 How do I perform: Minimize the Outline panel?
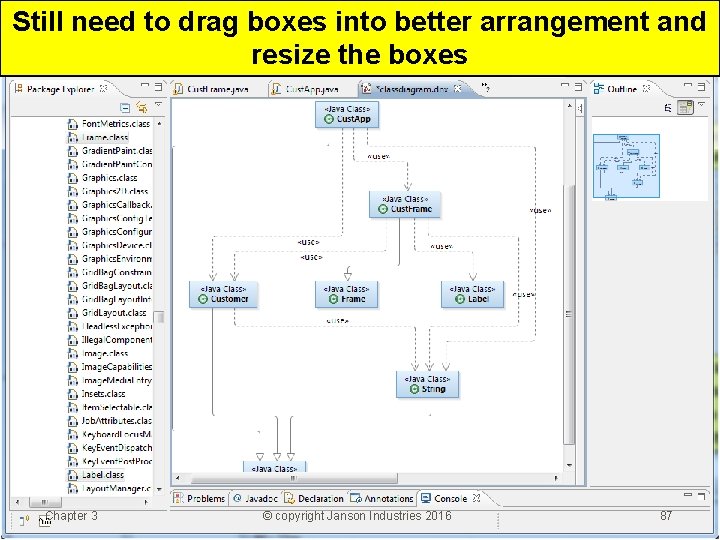688,85
